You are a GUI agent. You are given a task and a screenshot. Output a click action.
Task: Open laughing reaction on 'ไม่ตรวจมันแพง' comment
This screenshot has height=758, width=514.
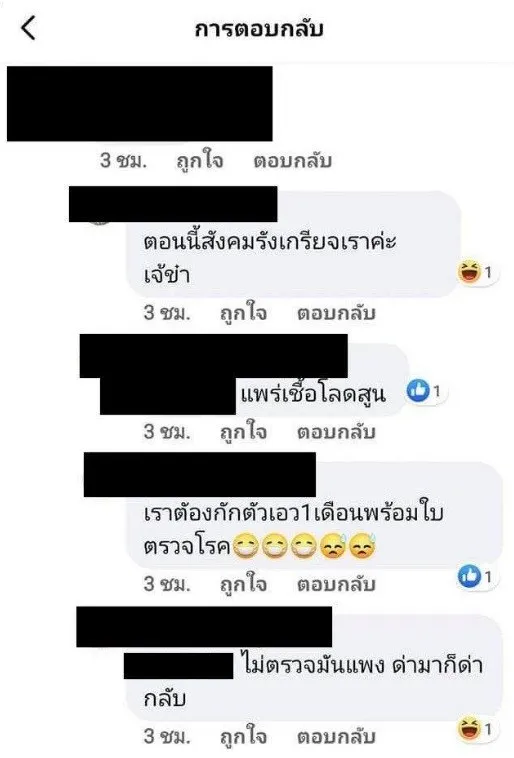coord(474,729)
